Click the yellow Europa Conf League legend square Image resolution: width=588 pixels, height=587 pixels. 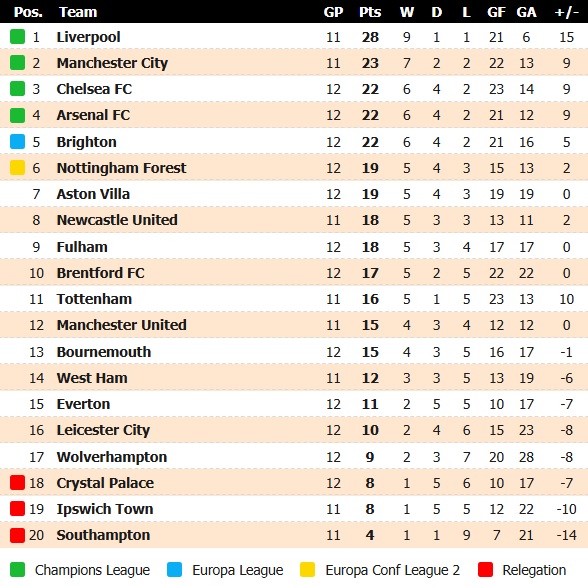308,569
